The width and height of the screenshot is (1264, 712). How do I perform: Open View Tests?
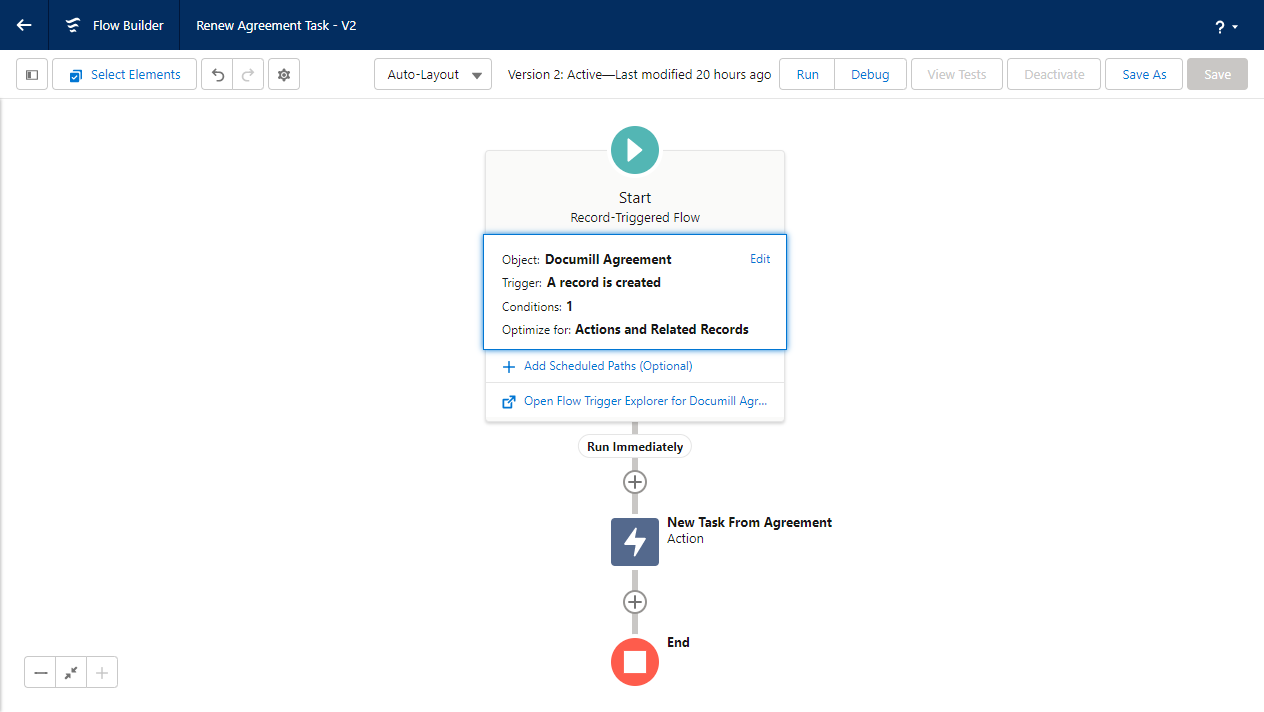(x=956, y=73)
